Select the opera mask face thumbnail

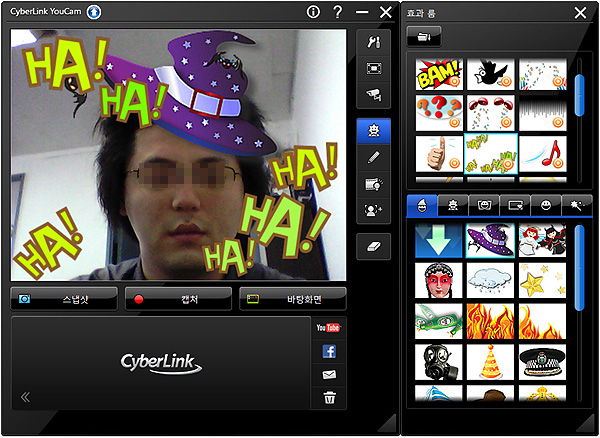pos(439,280)
